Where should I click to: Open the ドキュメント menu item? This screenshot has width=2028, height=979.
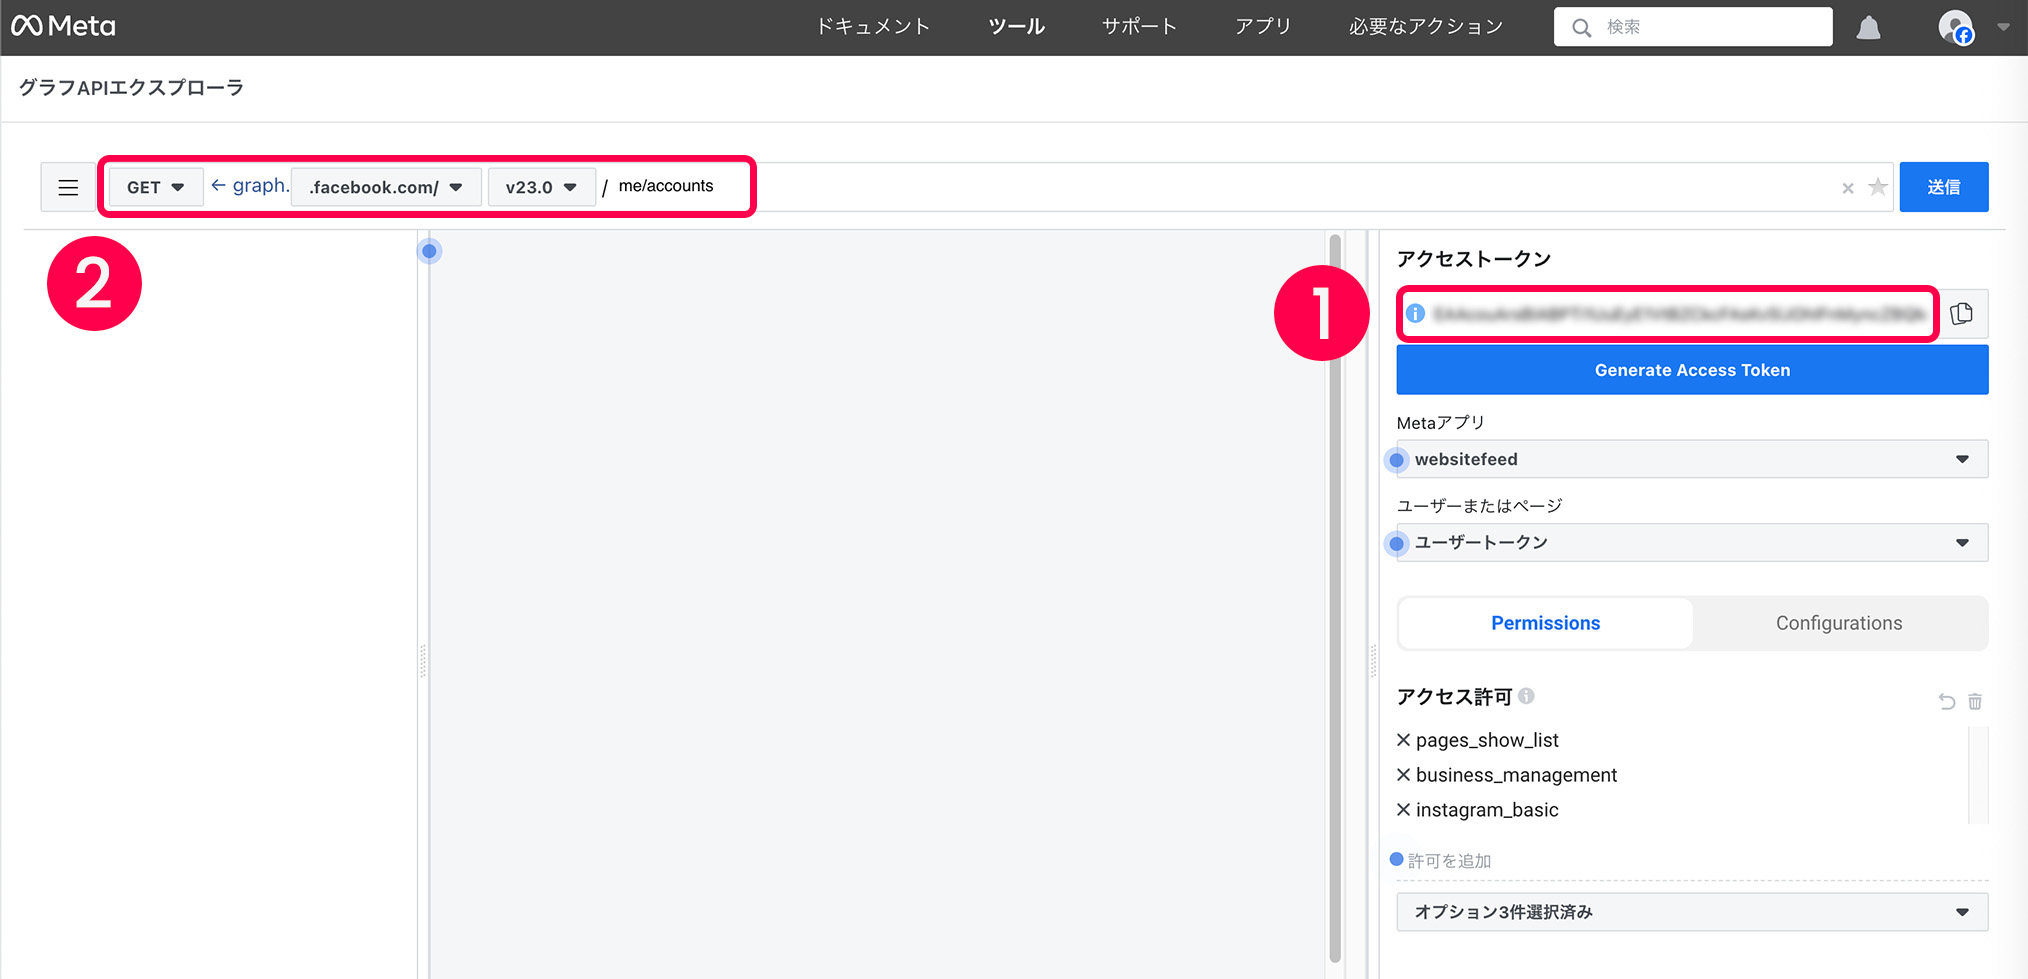[x=873, y=27]
